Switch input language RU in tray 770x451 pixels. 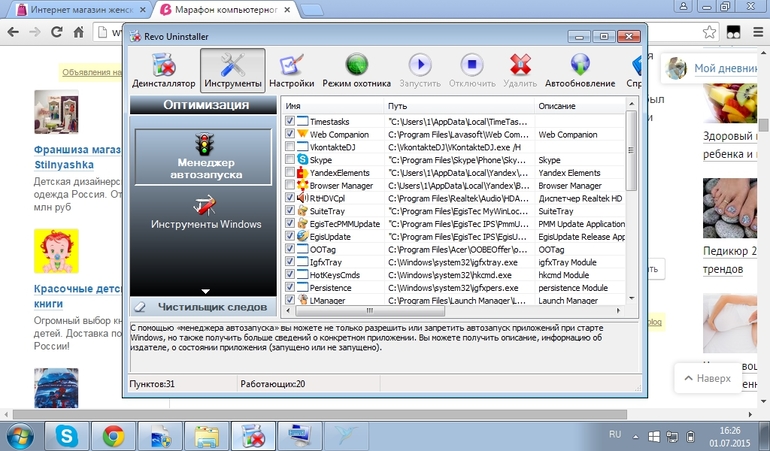point(615,434)
